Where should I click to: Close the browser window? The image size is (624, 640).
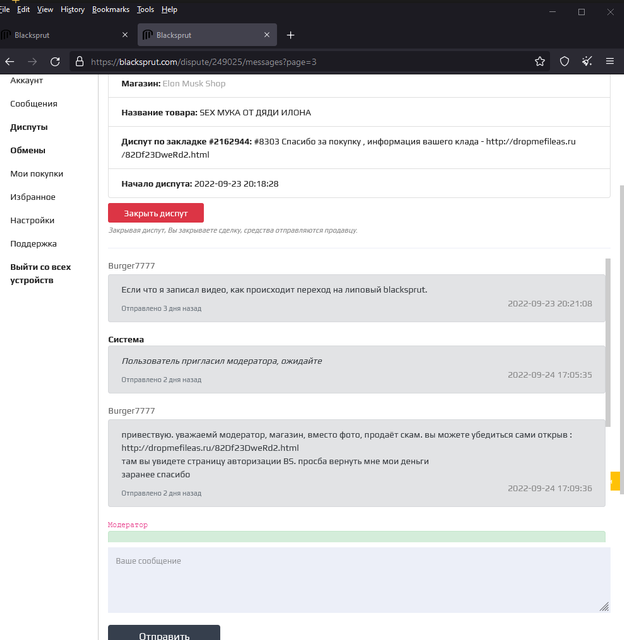coord(610,12)
